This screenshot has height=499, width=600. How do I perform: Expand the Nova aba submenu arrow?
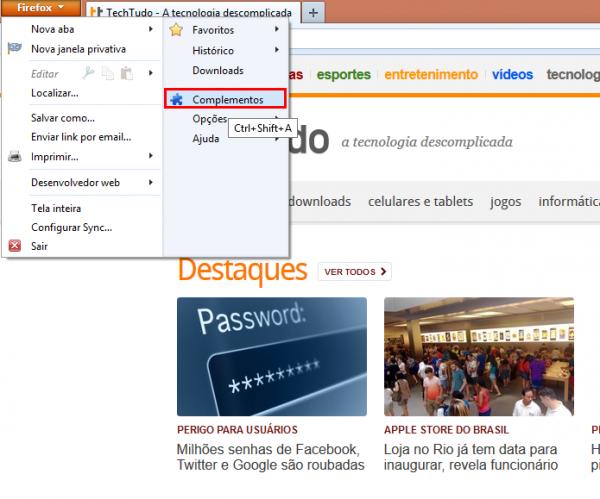(x=151, y=29)
